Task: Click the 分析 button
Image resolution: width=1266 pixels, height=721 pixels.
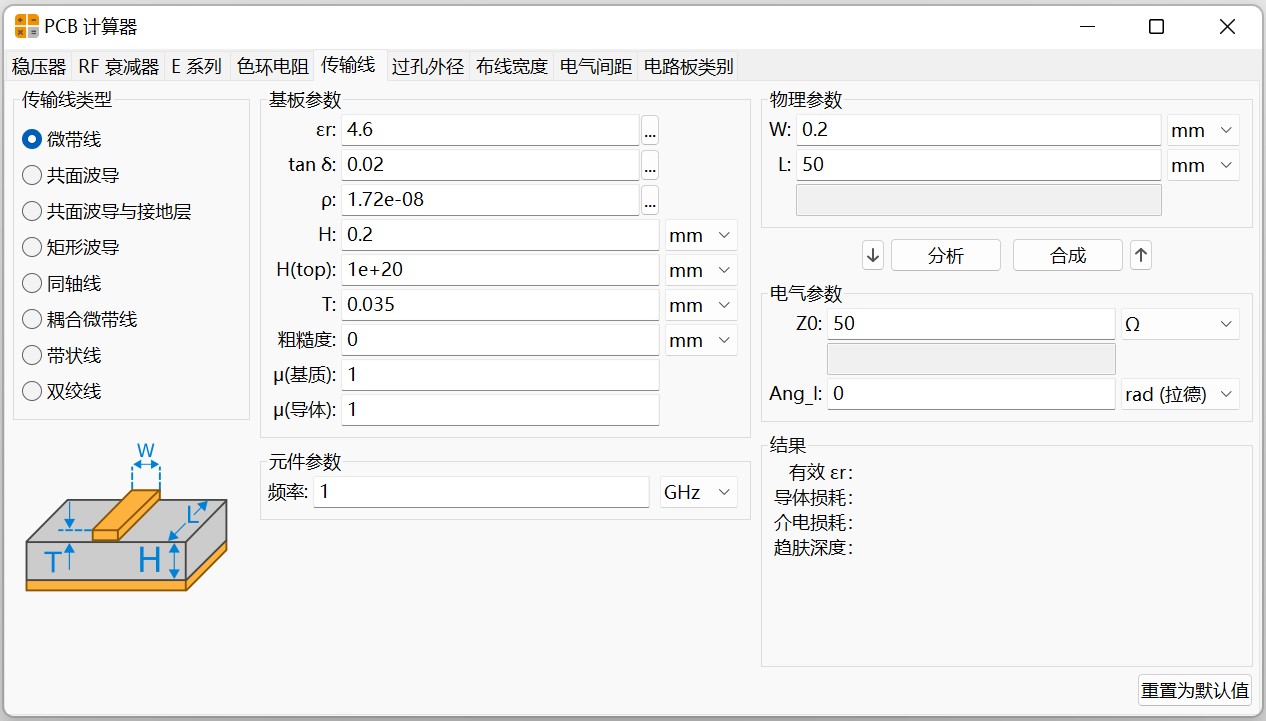Action: [946, 255]
